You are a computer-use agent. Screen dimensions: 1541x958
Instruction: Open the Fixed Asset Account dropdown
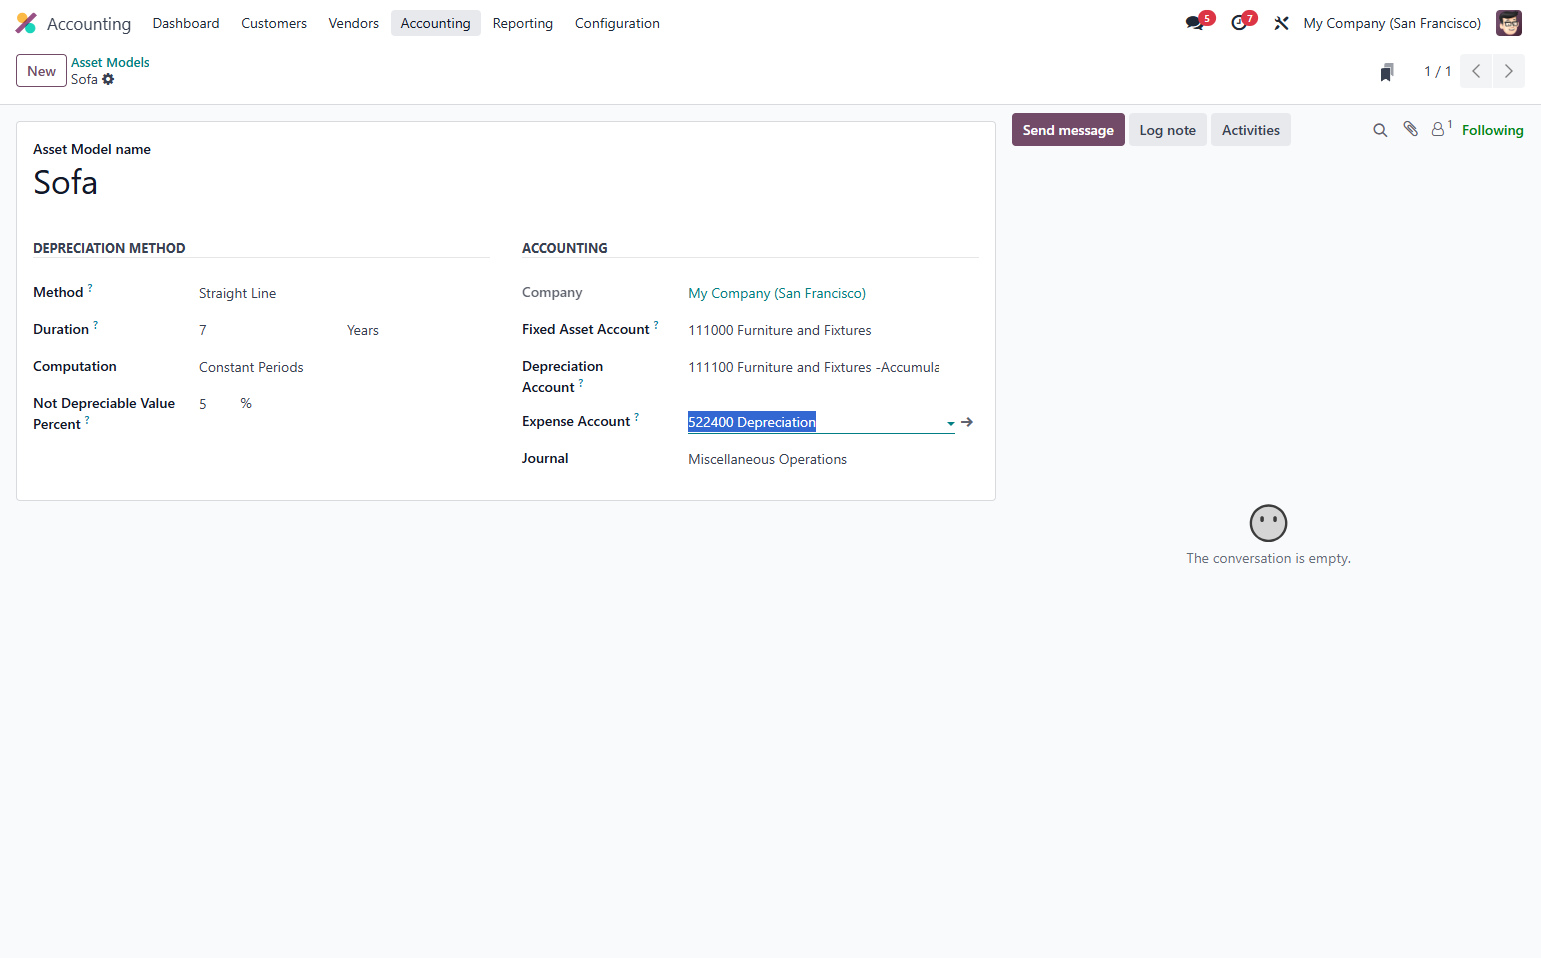point(821,330)
